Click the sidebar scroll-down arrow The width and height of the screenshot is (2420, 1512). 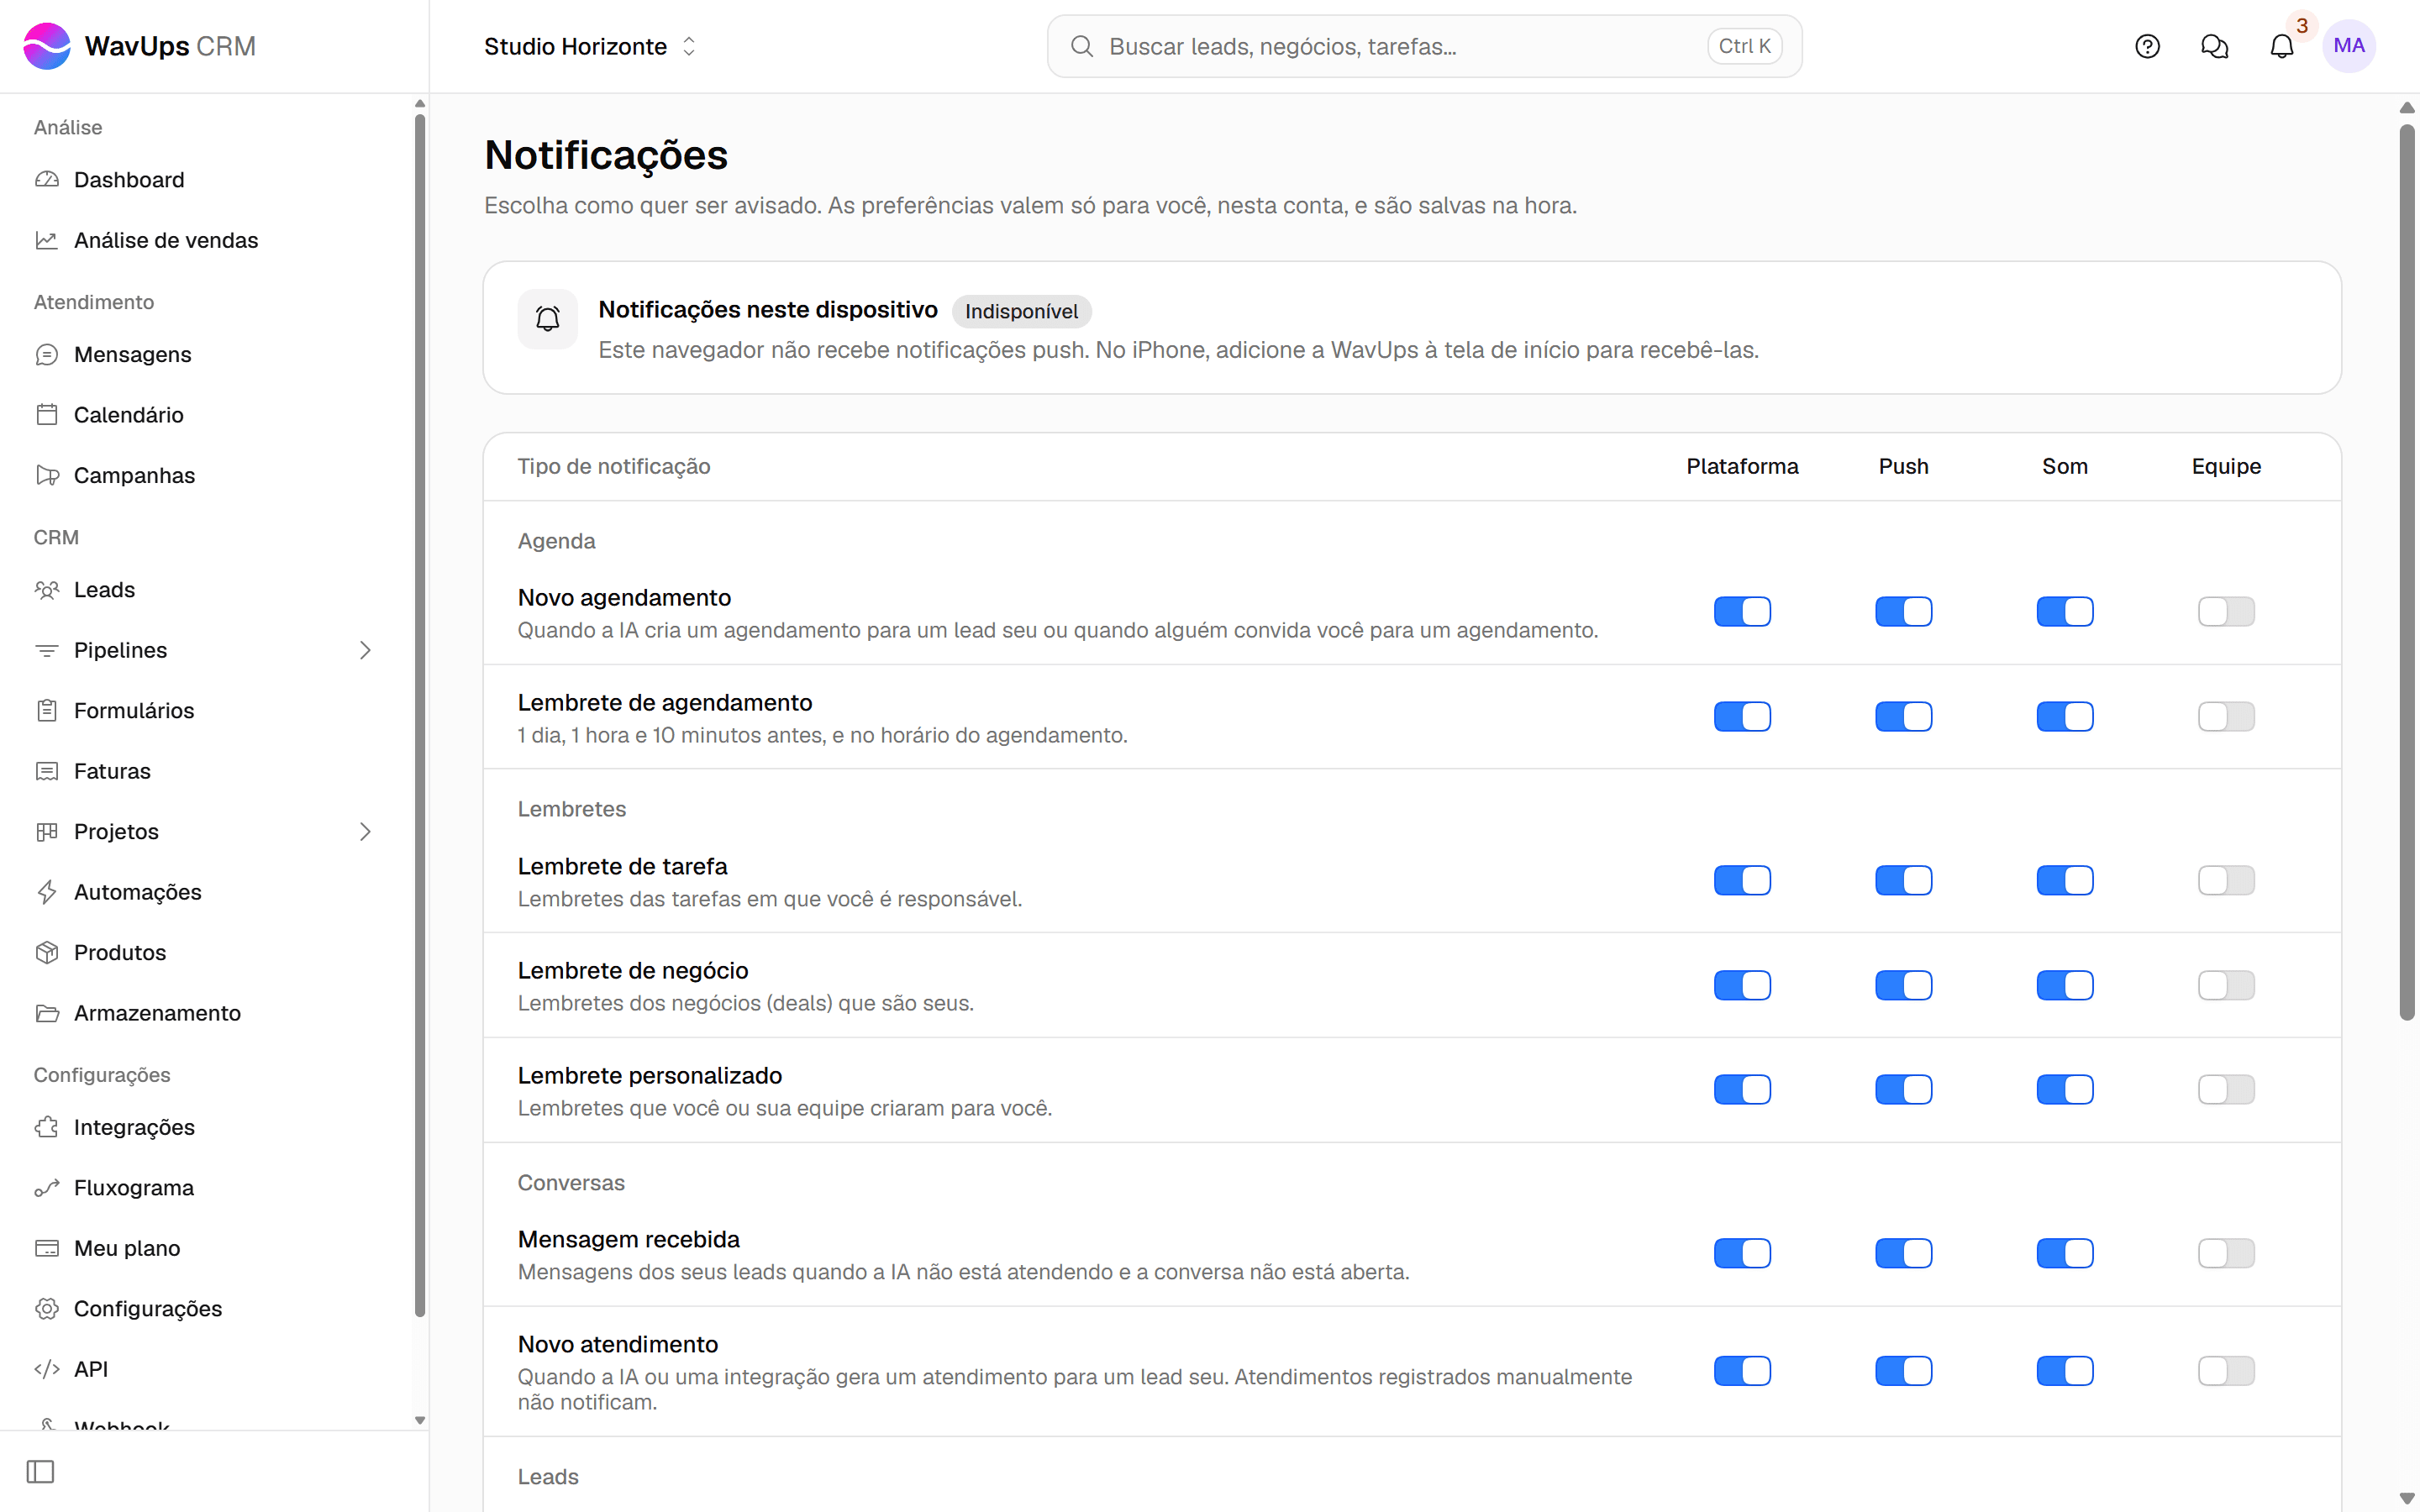(x=420, y=1420)
